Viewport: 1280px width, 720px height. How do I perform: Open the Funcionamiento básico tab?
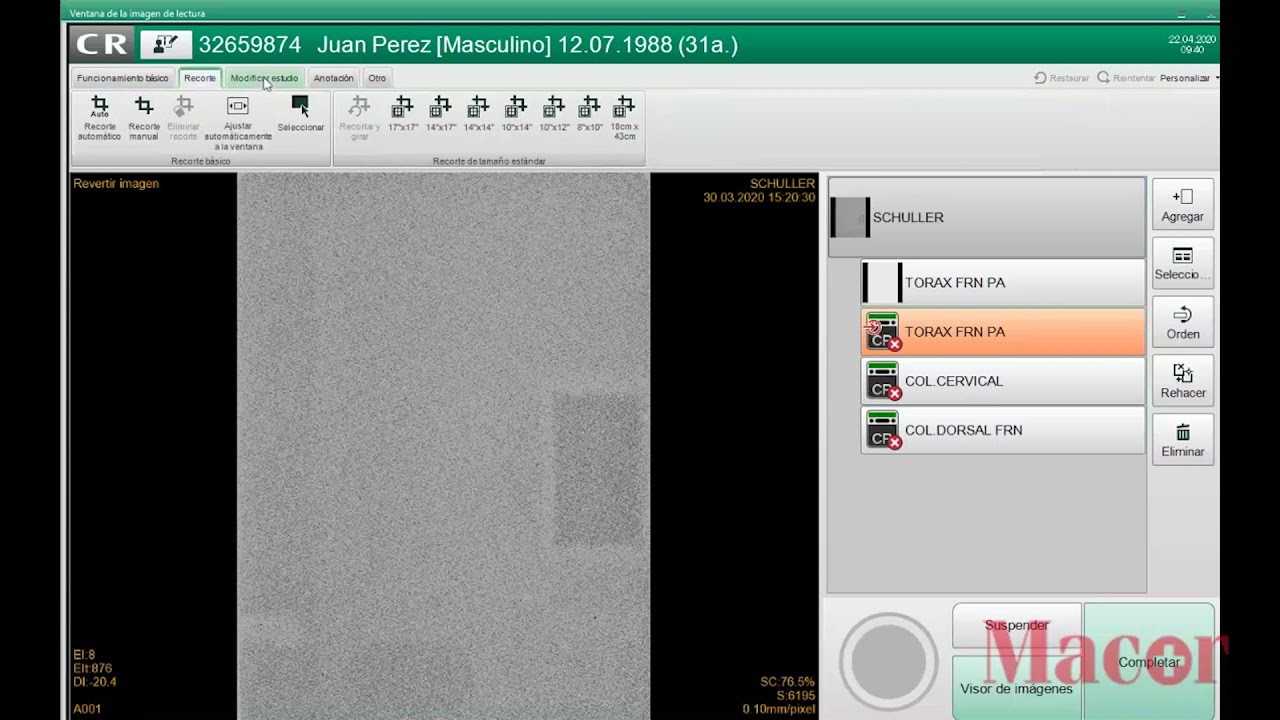[x=122, y=78]
